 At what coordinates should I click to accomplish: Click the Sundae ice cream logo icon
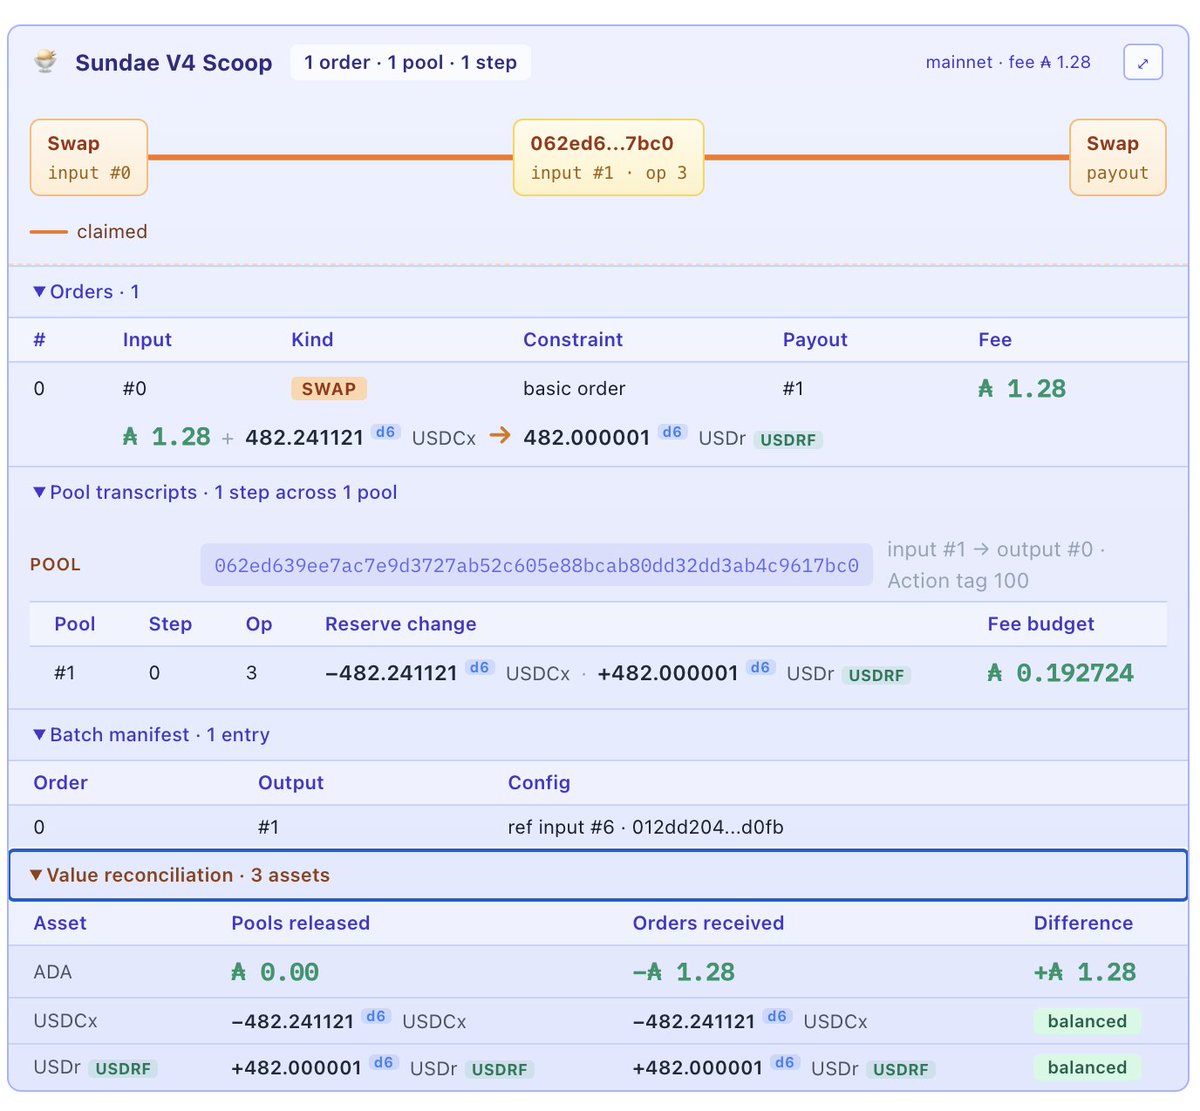point(45,62)
